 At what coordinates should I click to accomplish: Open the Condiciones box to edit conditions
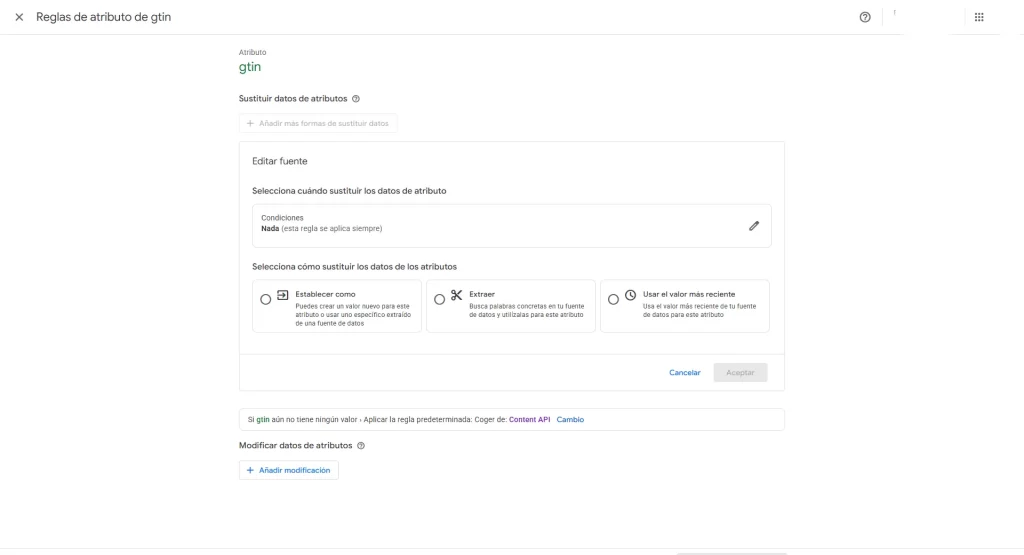[x=511, y=226]
